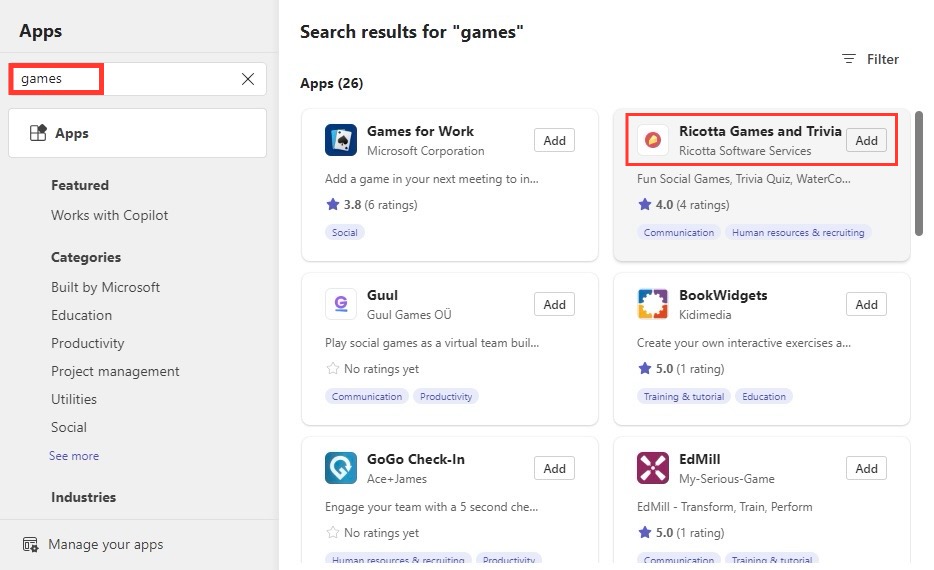Viewport: 934px width, 570px height.
Task: Open the Guul app icon
Action: click(341, 304)
